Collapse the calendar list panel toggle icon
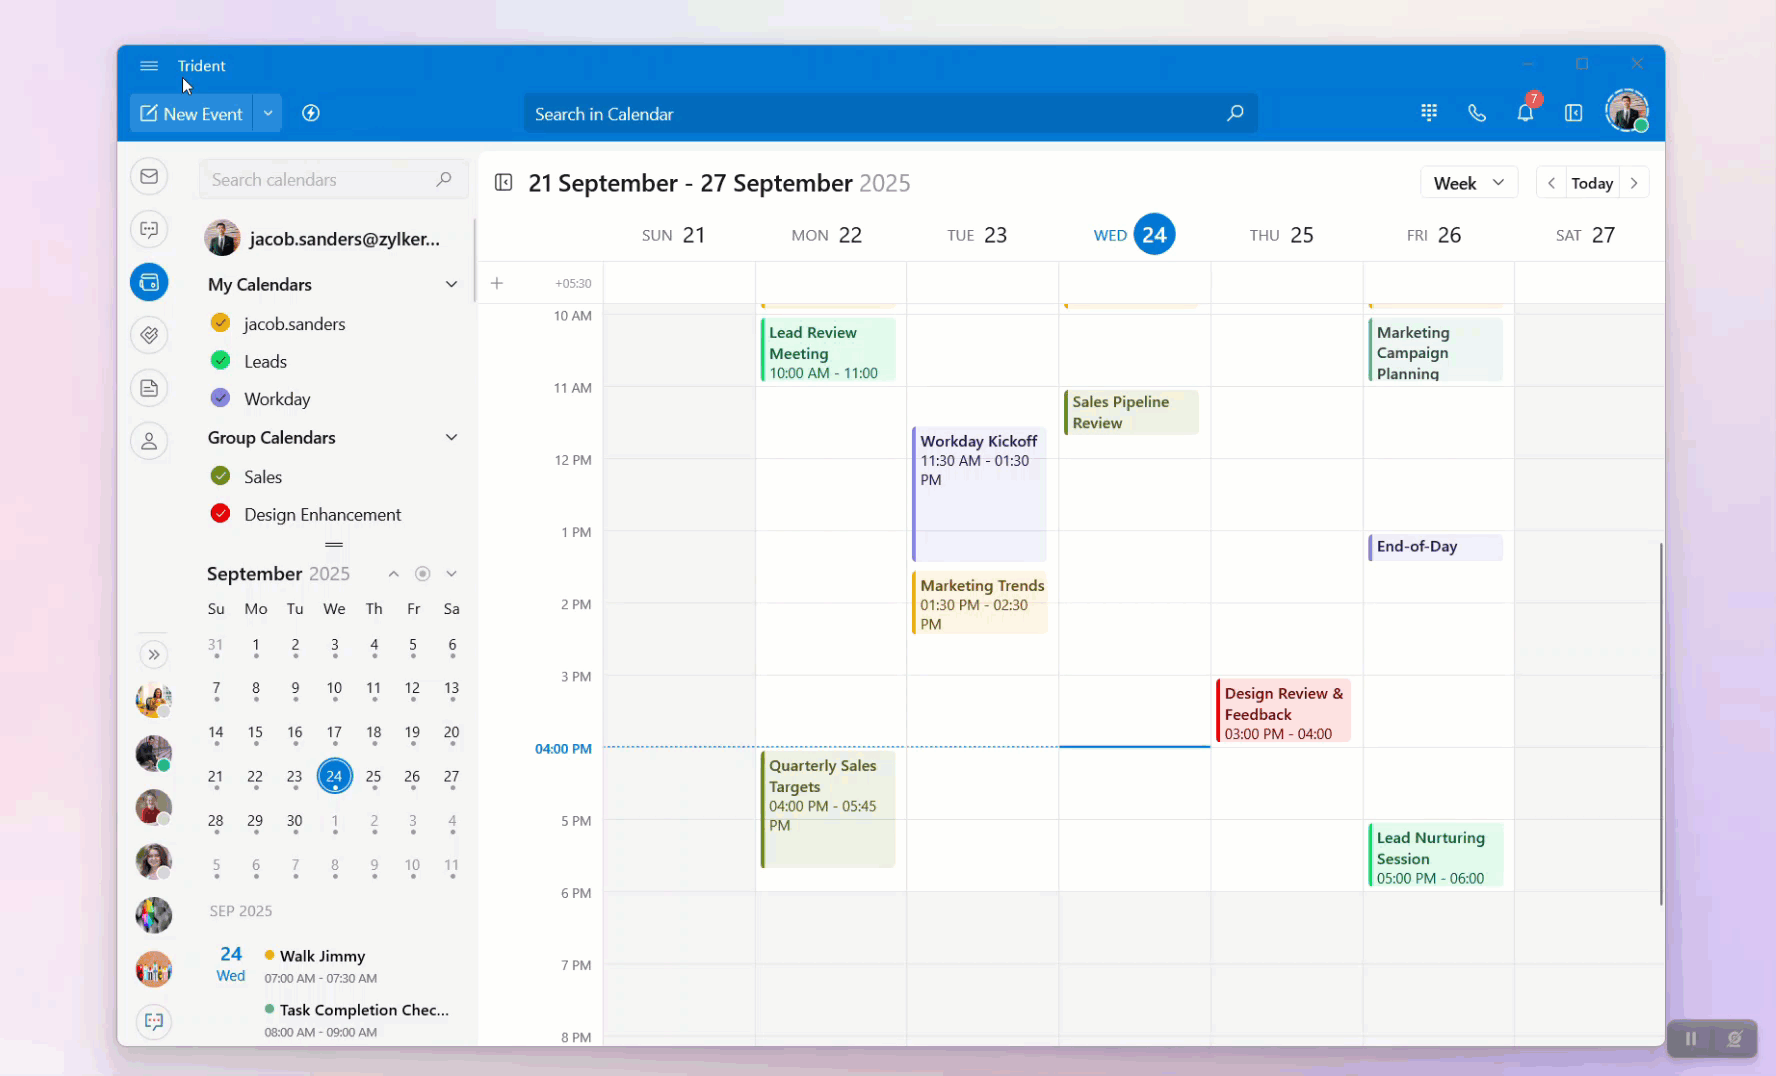1776x1076 pixels. tap(504, 183)
